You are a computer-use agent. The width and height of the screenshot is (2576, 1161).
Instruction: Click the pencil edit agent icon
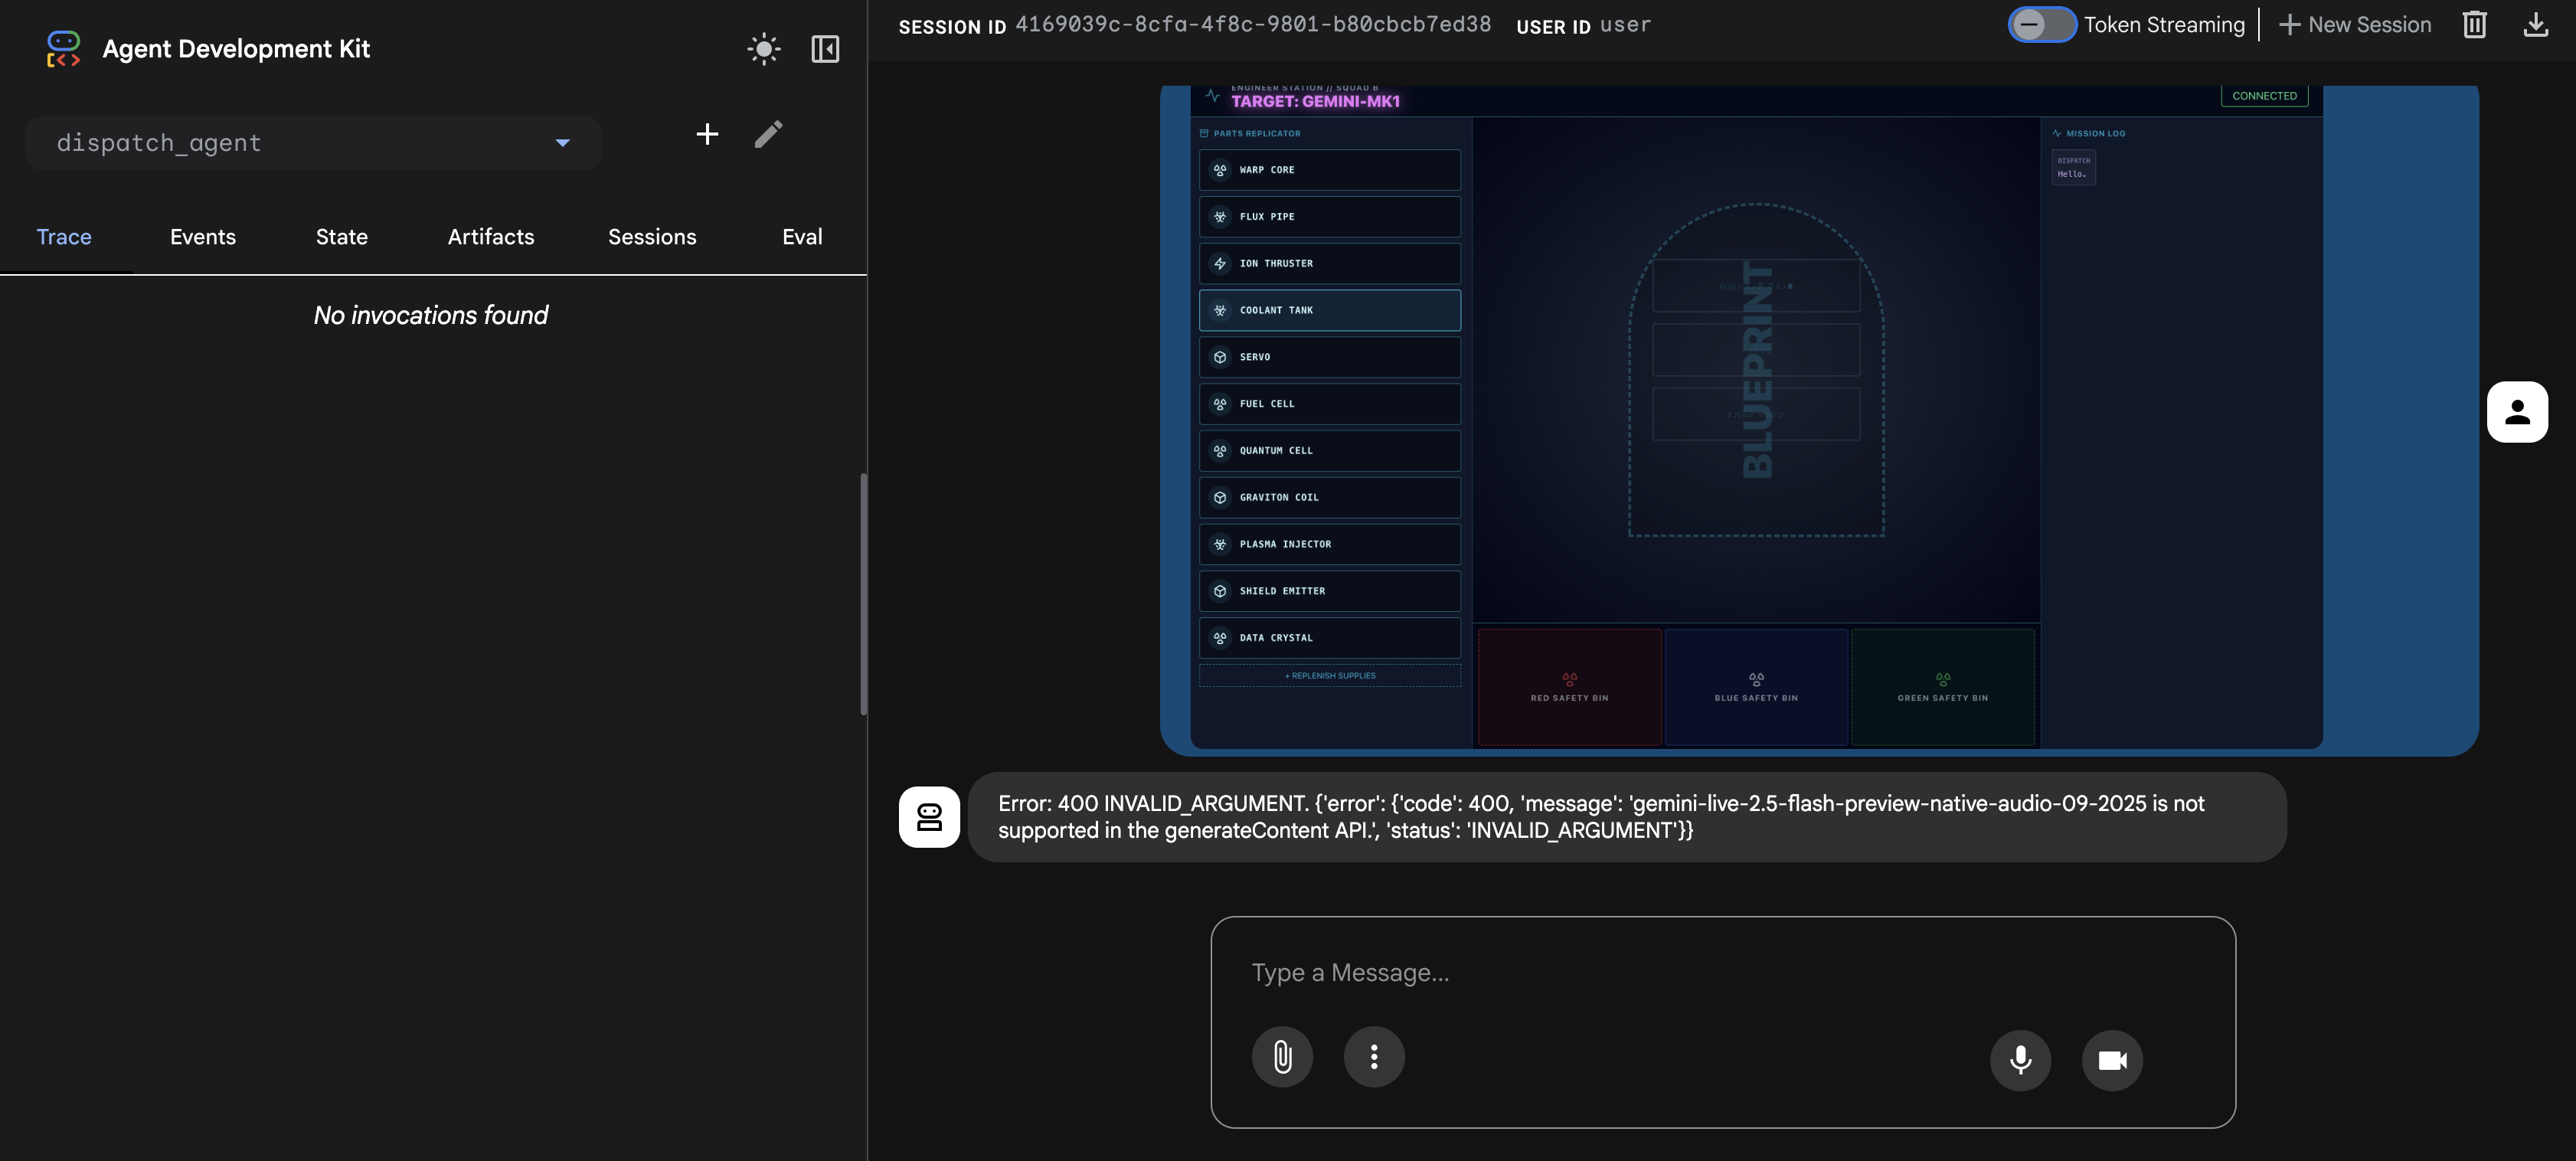[x=768, y=134]
